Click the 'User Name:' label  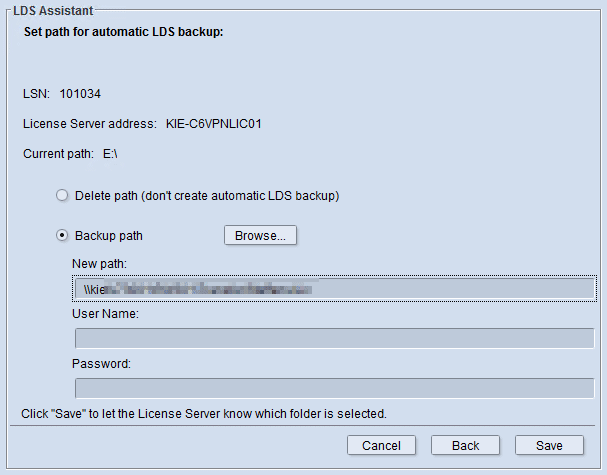click(x=105, y=313)
